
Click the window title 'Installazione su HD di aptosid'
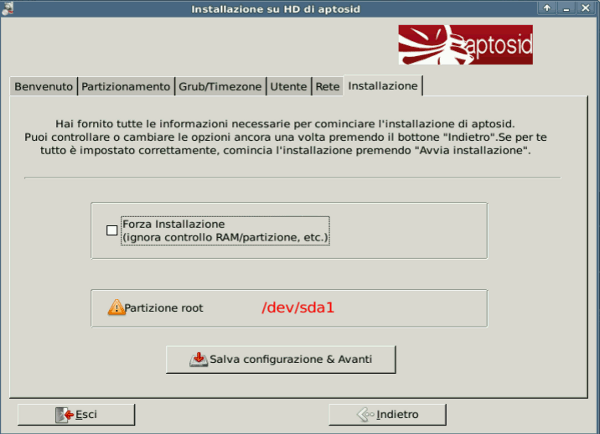click(276, 9)
